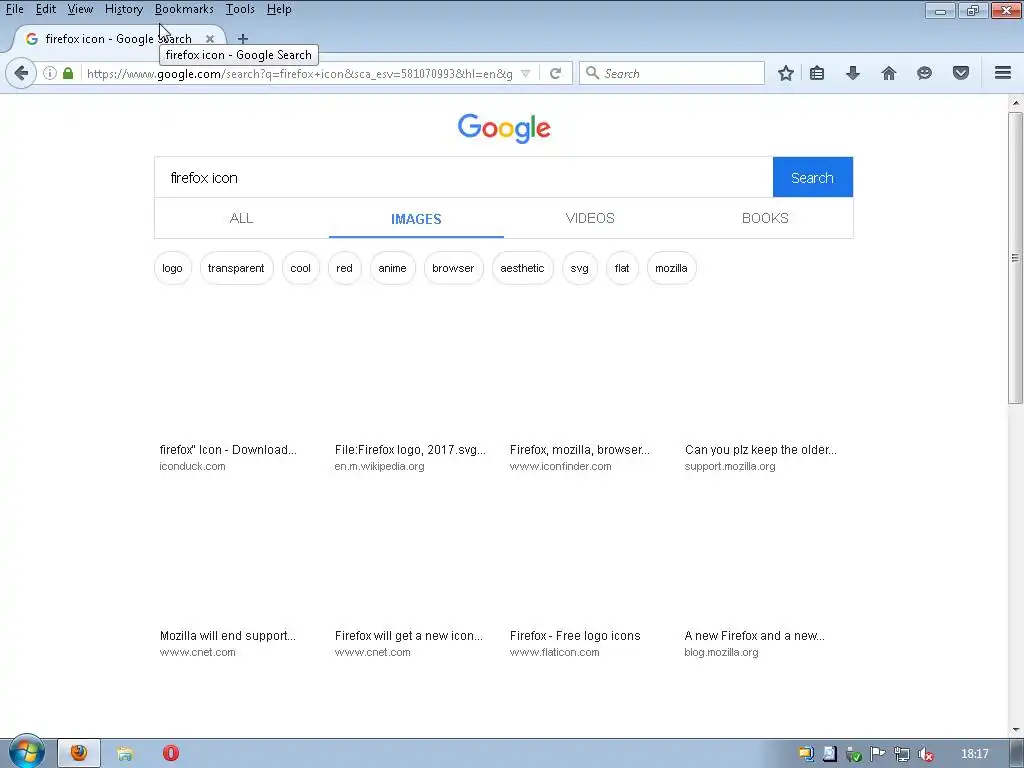Click the muted volume tray icon
Screen dimensions: 1024x768
pyautogui.click(x=925, y=754)
